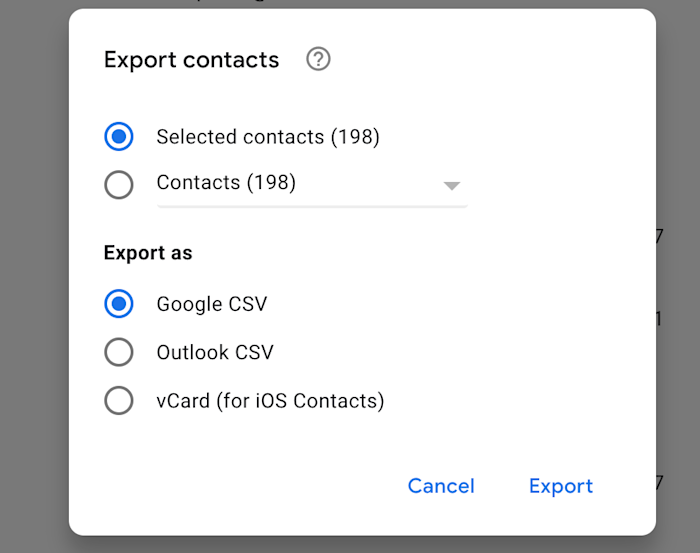Dismiss dialog via dimmed backdrop on the left
Viewport: 700px width, 553px height.
click(33, 277)
